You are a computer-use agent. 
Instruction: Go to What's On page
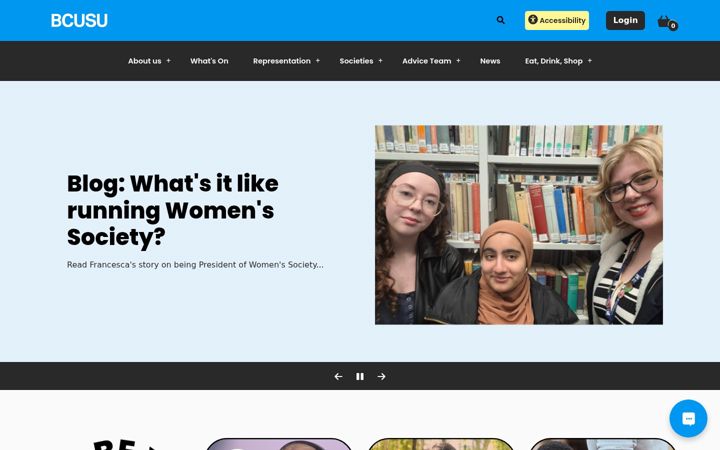point(209,61)
